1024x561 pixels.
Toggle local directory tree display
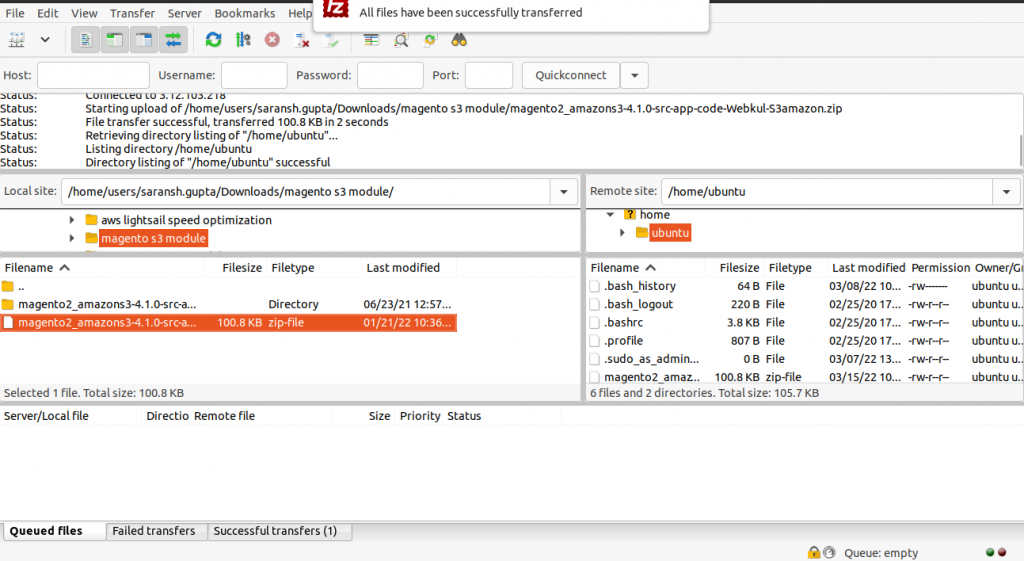[x=115, y=40]
